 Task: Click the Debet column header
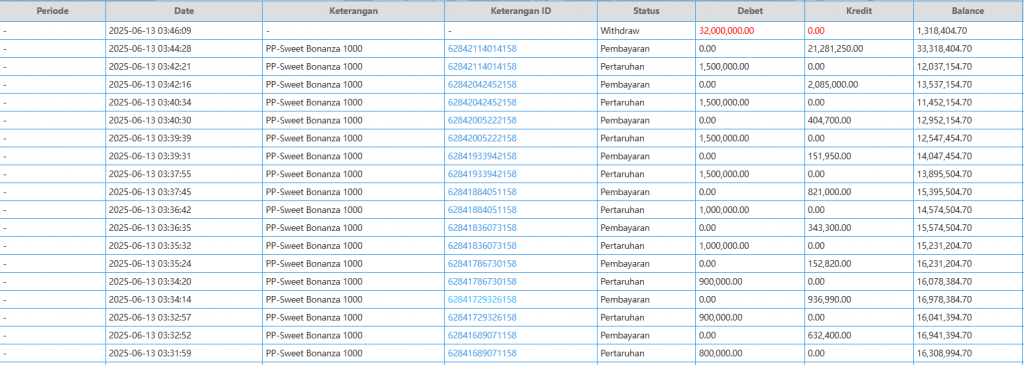click(750, 11)
